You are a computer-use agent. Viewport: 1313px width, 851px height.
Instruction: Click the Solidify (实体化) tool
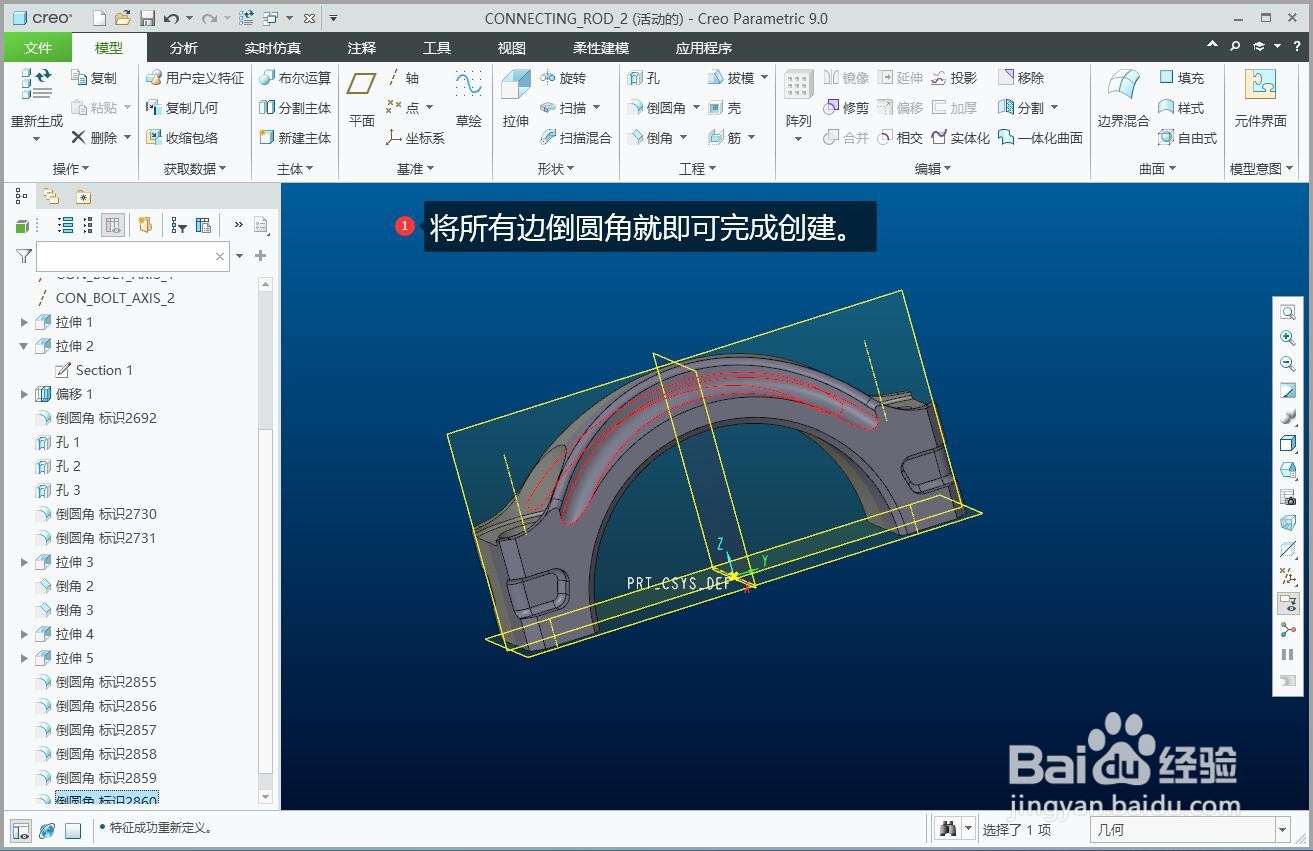coord(960,138)
